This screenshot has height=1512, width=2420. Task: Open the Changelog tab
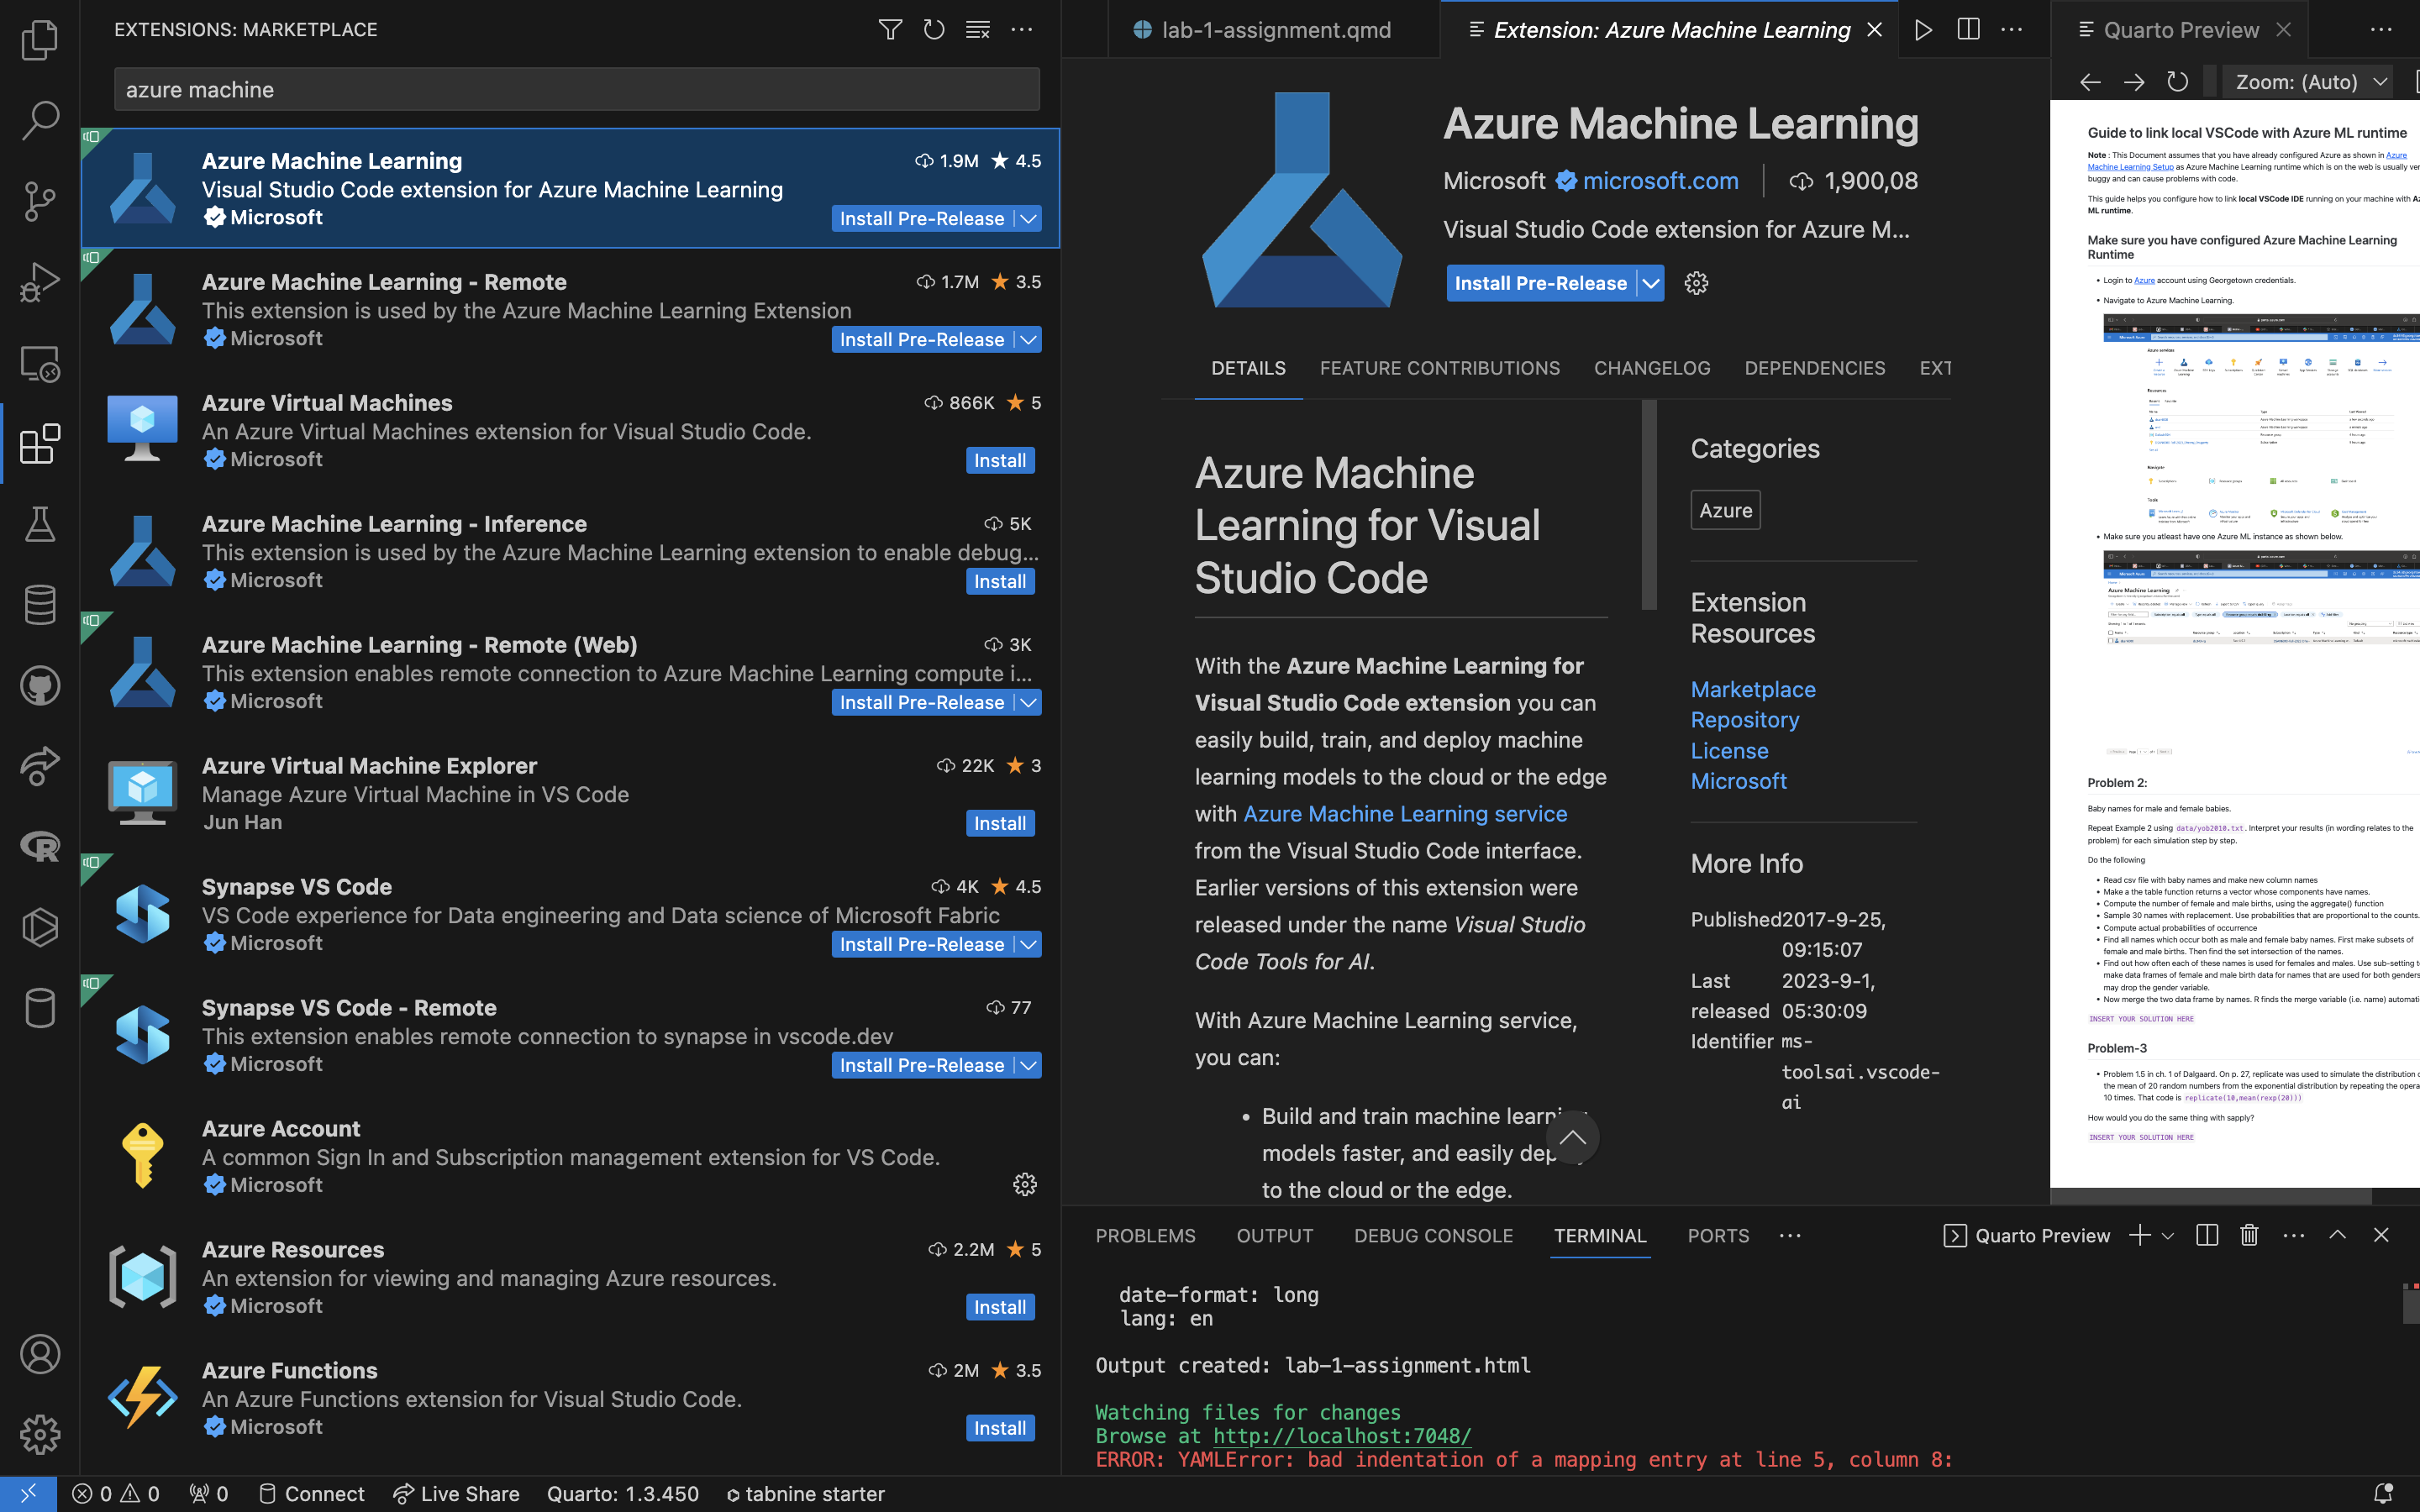pyautogui.click(x=1652, y=368)
